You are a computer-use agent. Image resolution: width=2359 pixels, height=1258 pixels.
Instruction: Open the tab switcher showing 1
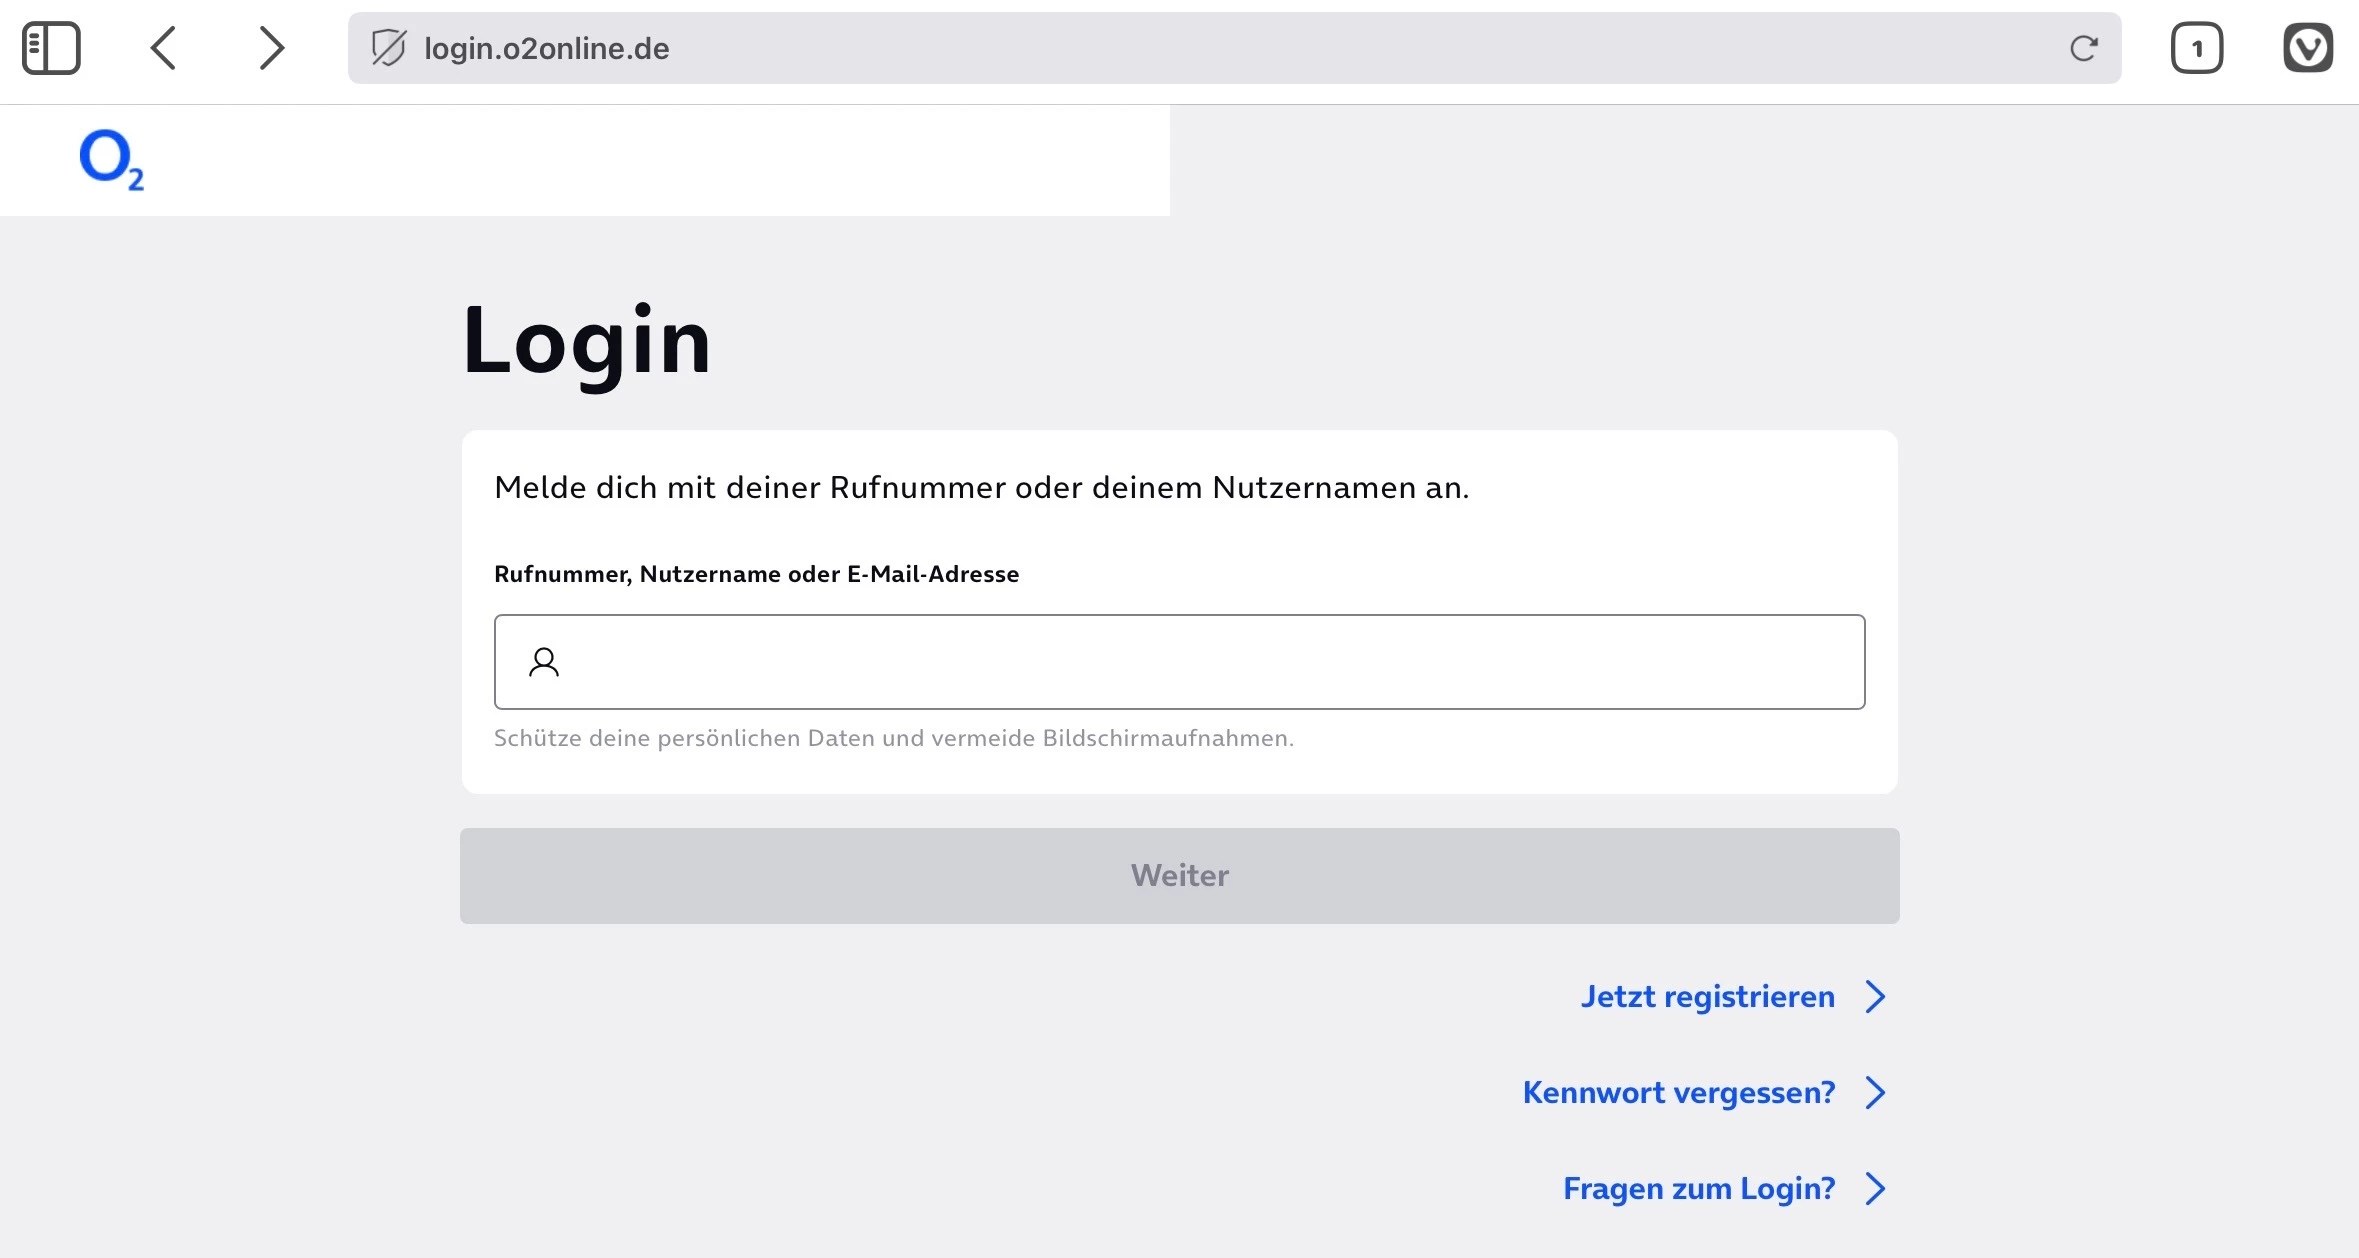[x=2196, y=48]
